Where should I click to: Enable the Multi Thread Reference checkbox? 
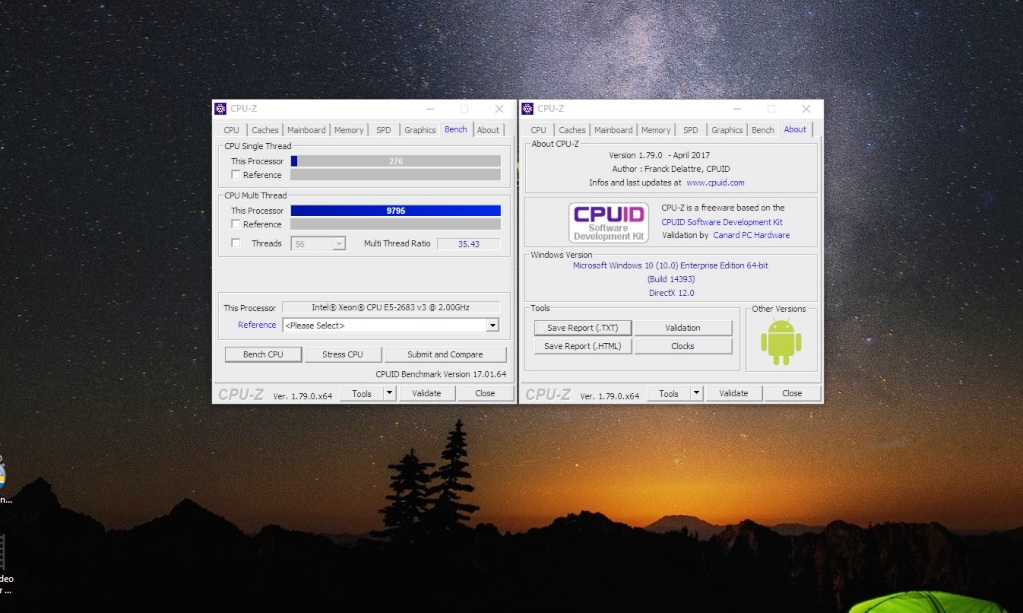point(236,224)
